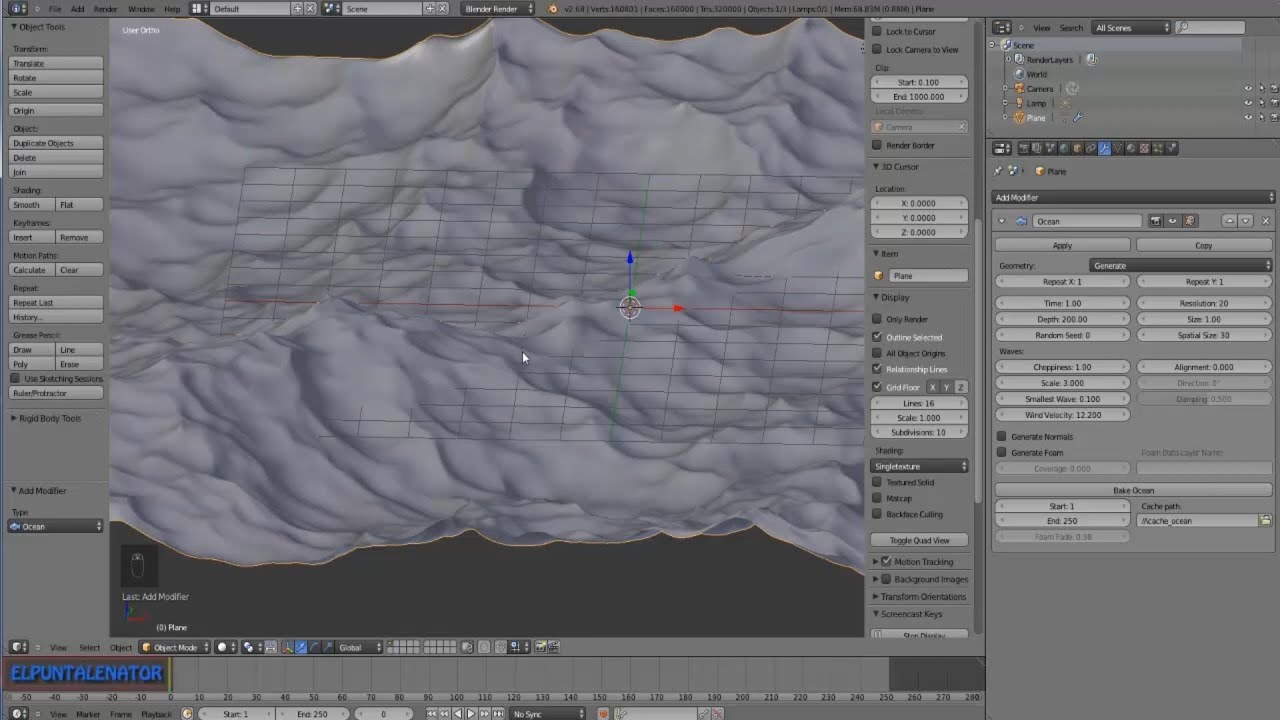Toggle the Only Render checkbox

[877, 319]
